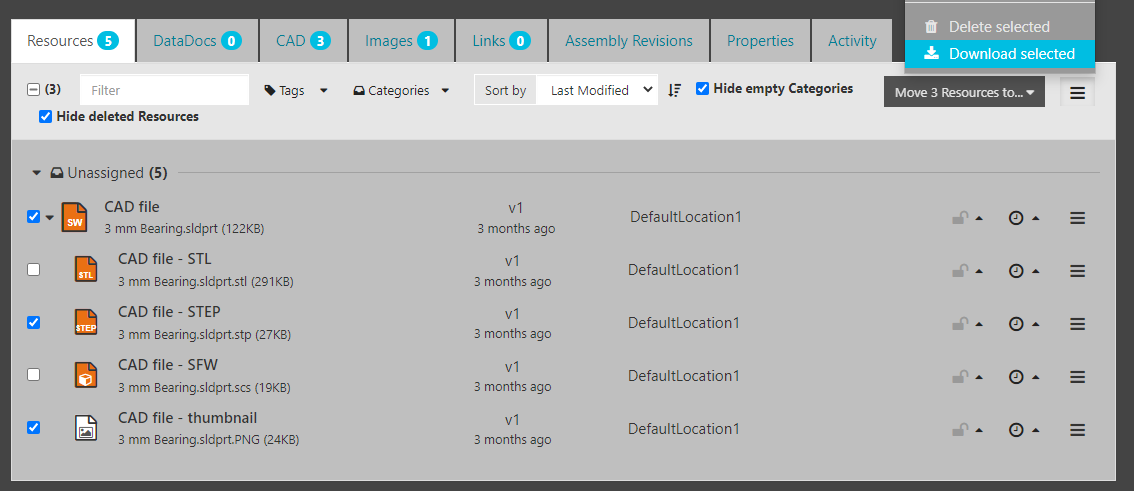The image size is (1134, 491).
Task: Choose Download selected from menu
Action: pyautogui.click(x=1000, y=54)
